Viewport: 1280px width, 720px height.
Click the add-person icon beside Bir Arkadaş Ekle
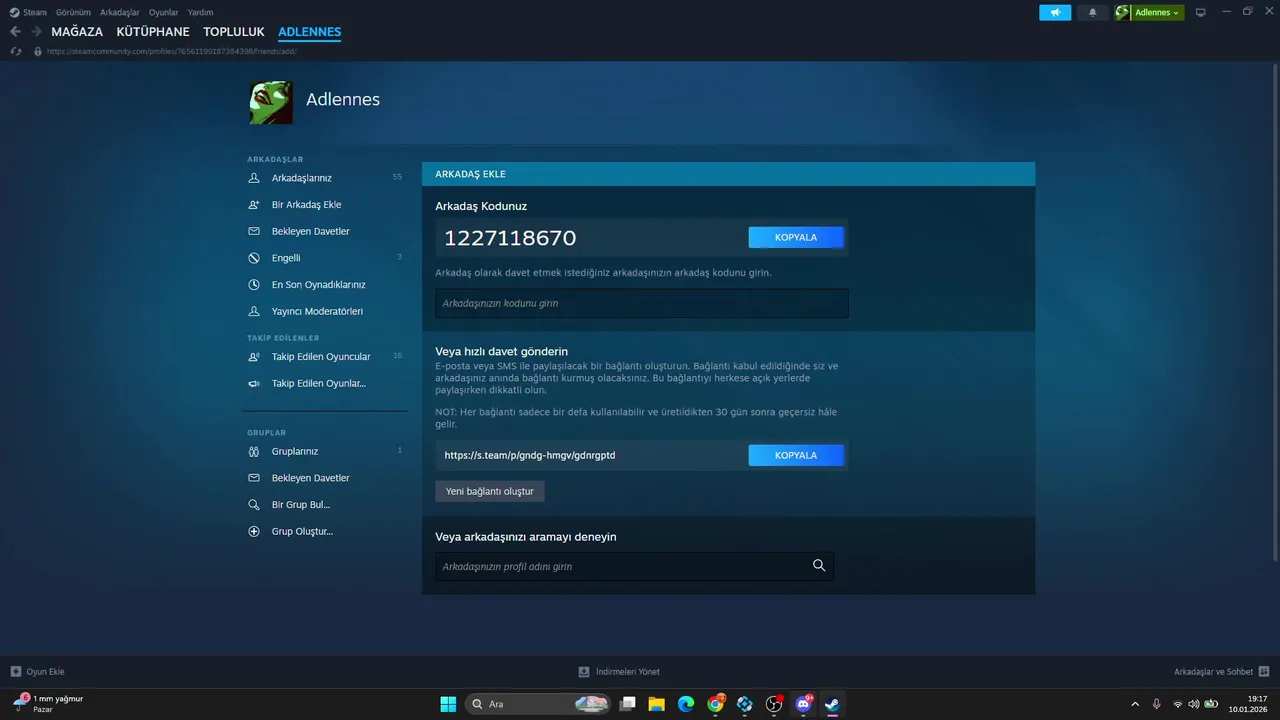point(254,204)
